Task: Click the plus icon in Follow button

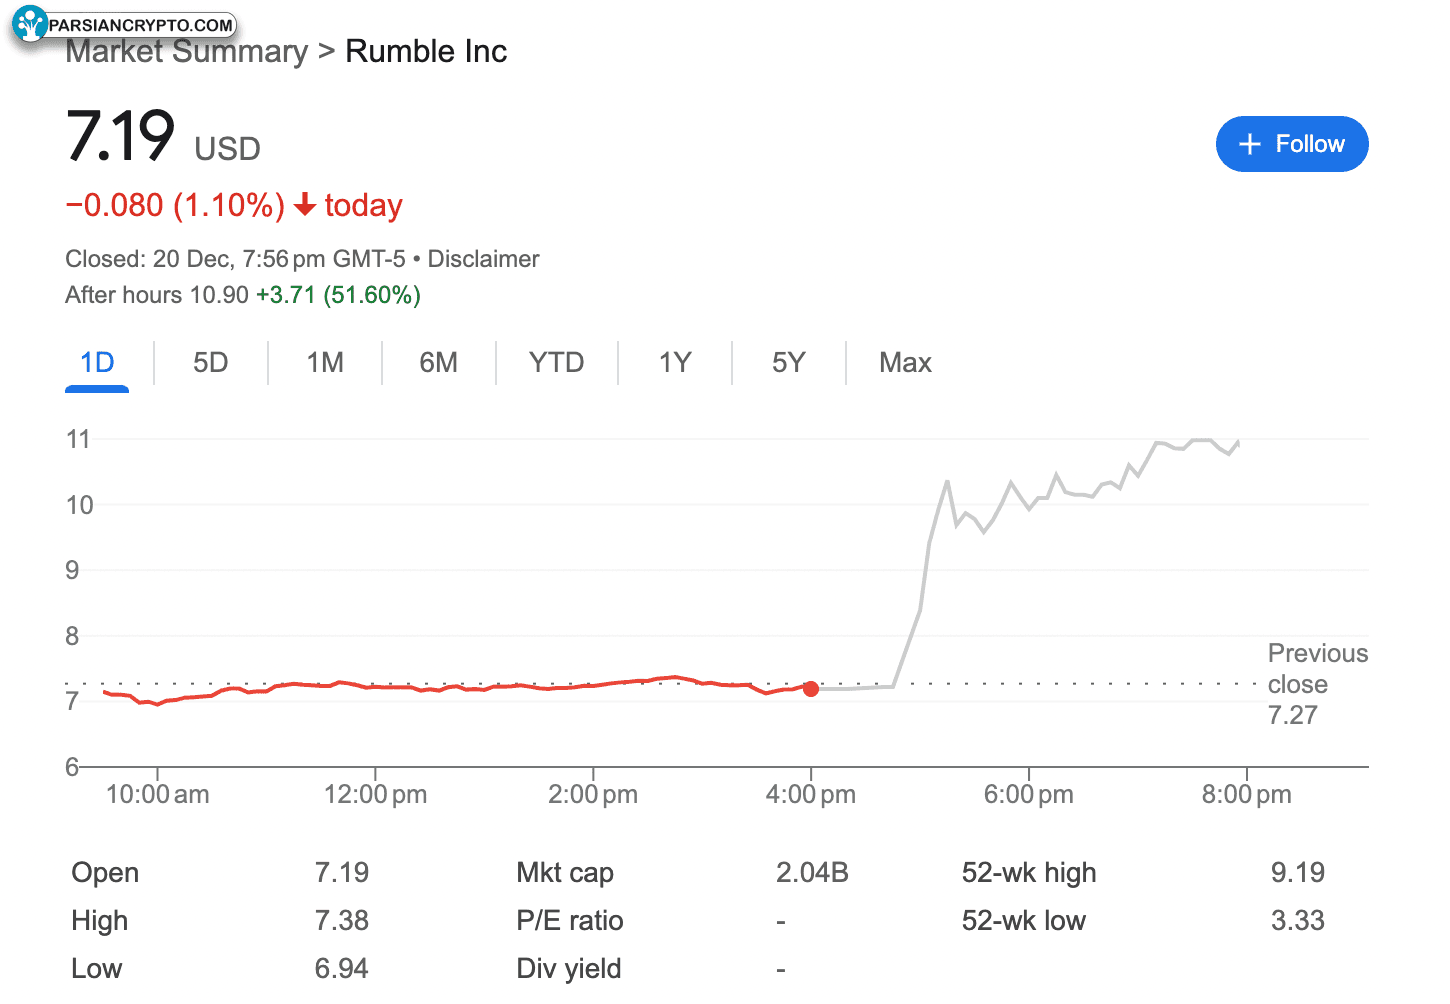Action: point(1249,144)
